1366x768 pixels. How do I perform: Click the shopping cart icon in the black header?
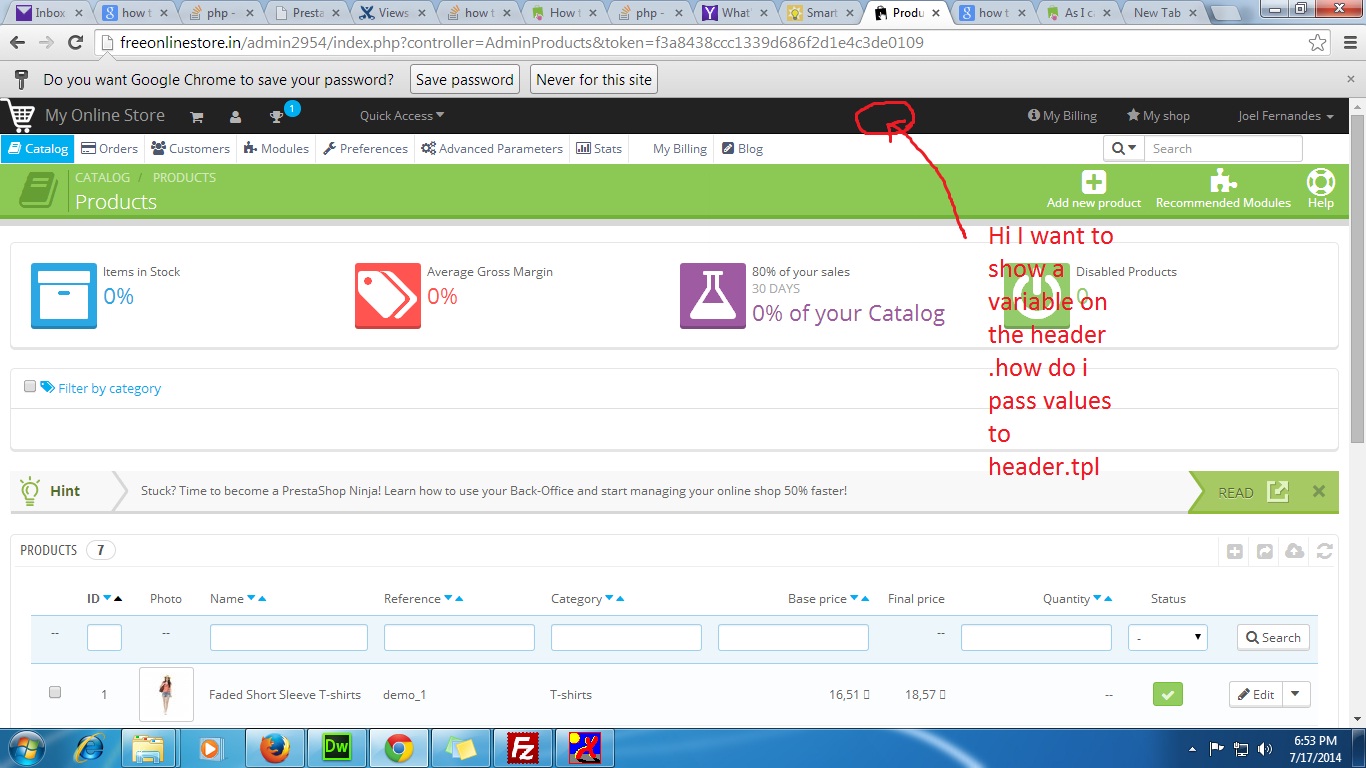point(197,117)
